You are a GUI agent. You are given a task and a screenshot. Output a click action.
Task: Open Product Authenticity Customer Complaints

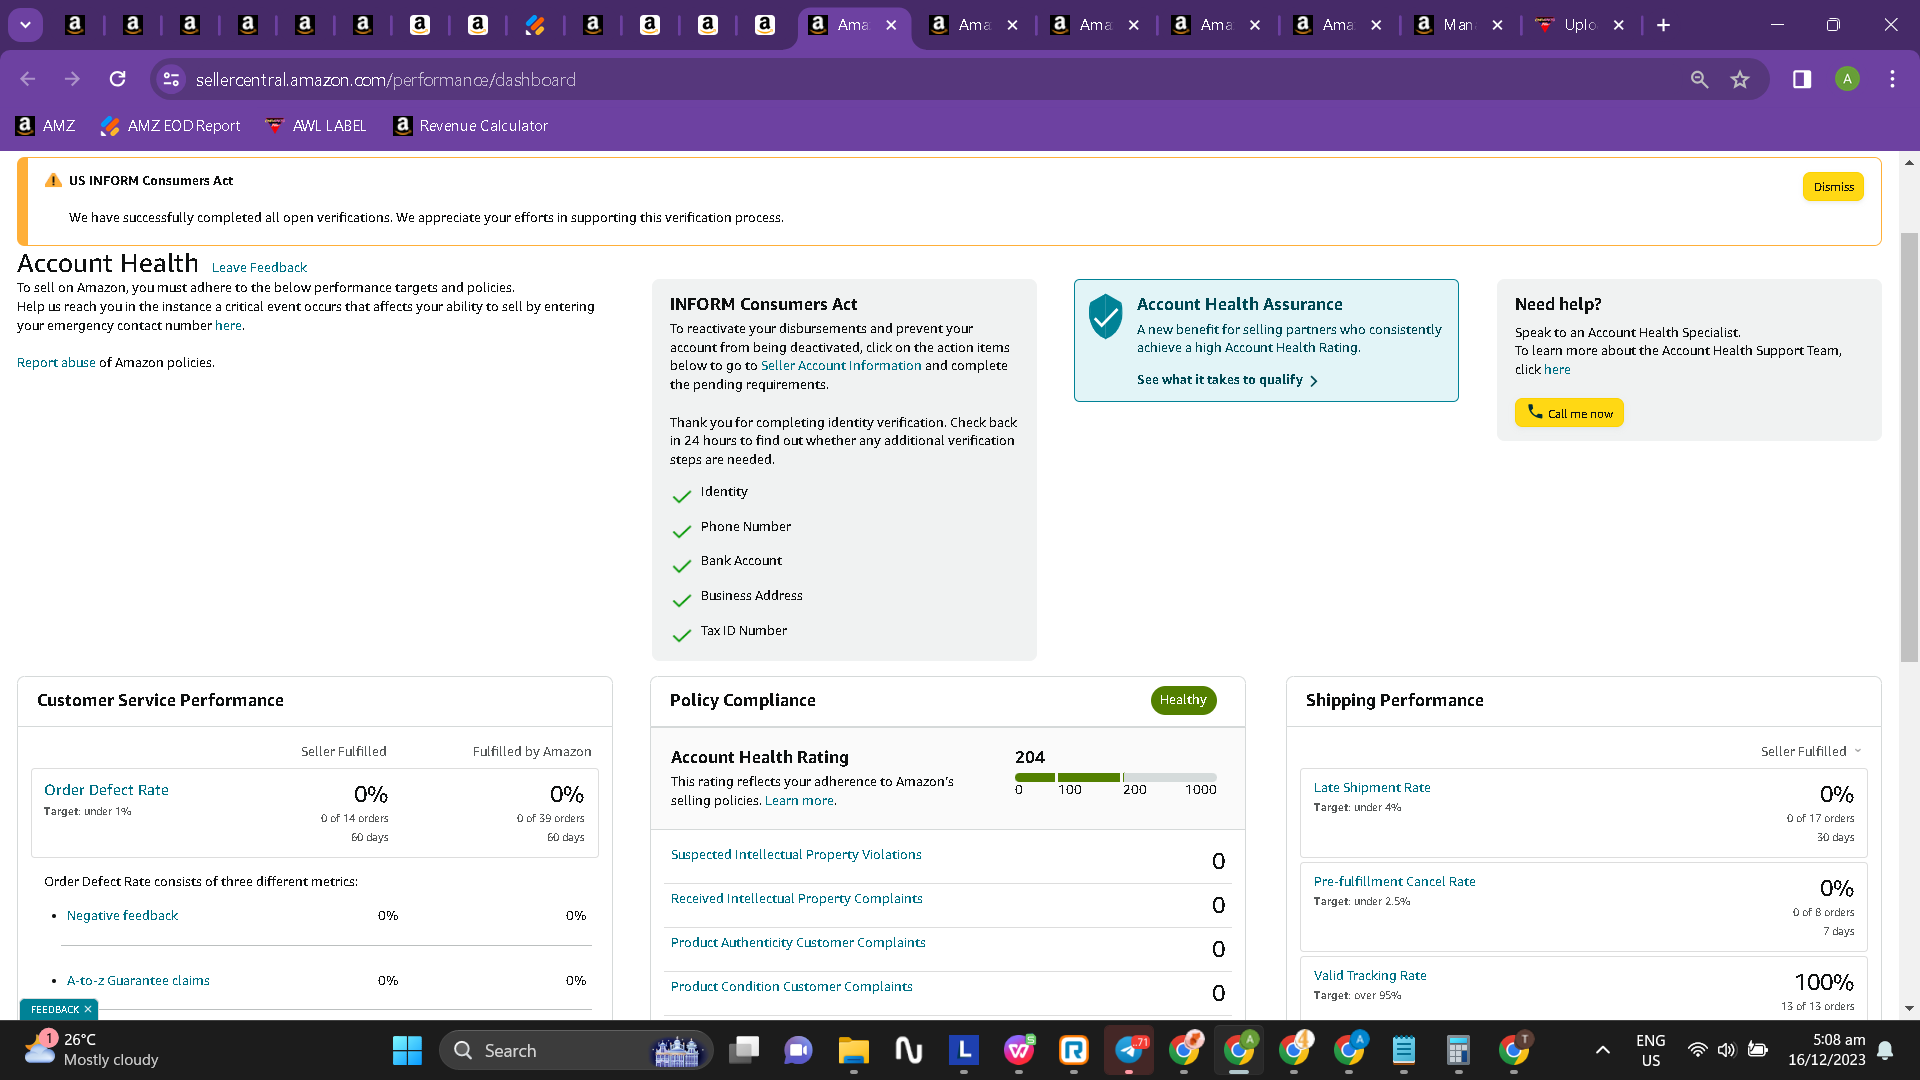(798, 943)
